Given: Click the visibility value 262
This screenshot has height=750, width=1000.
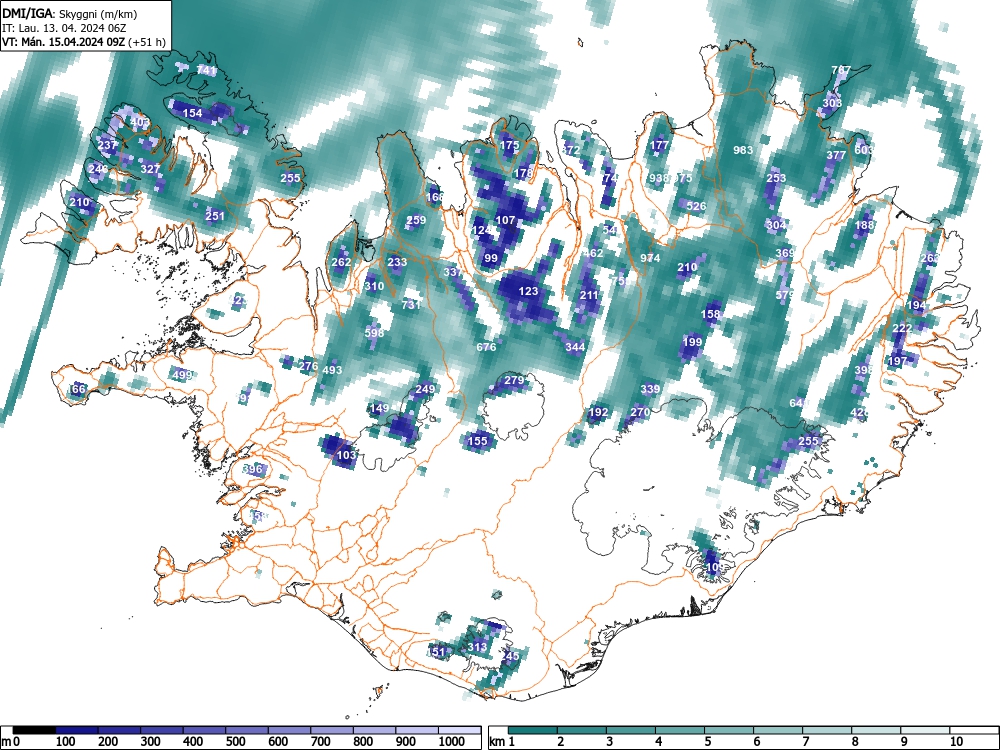Looking at the screenshot, I should coord(341,262).
